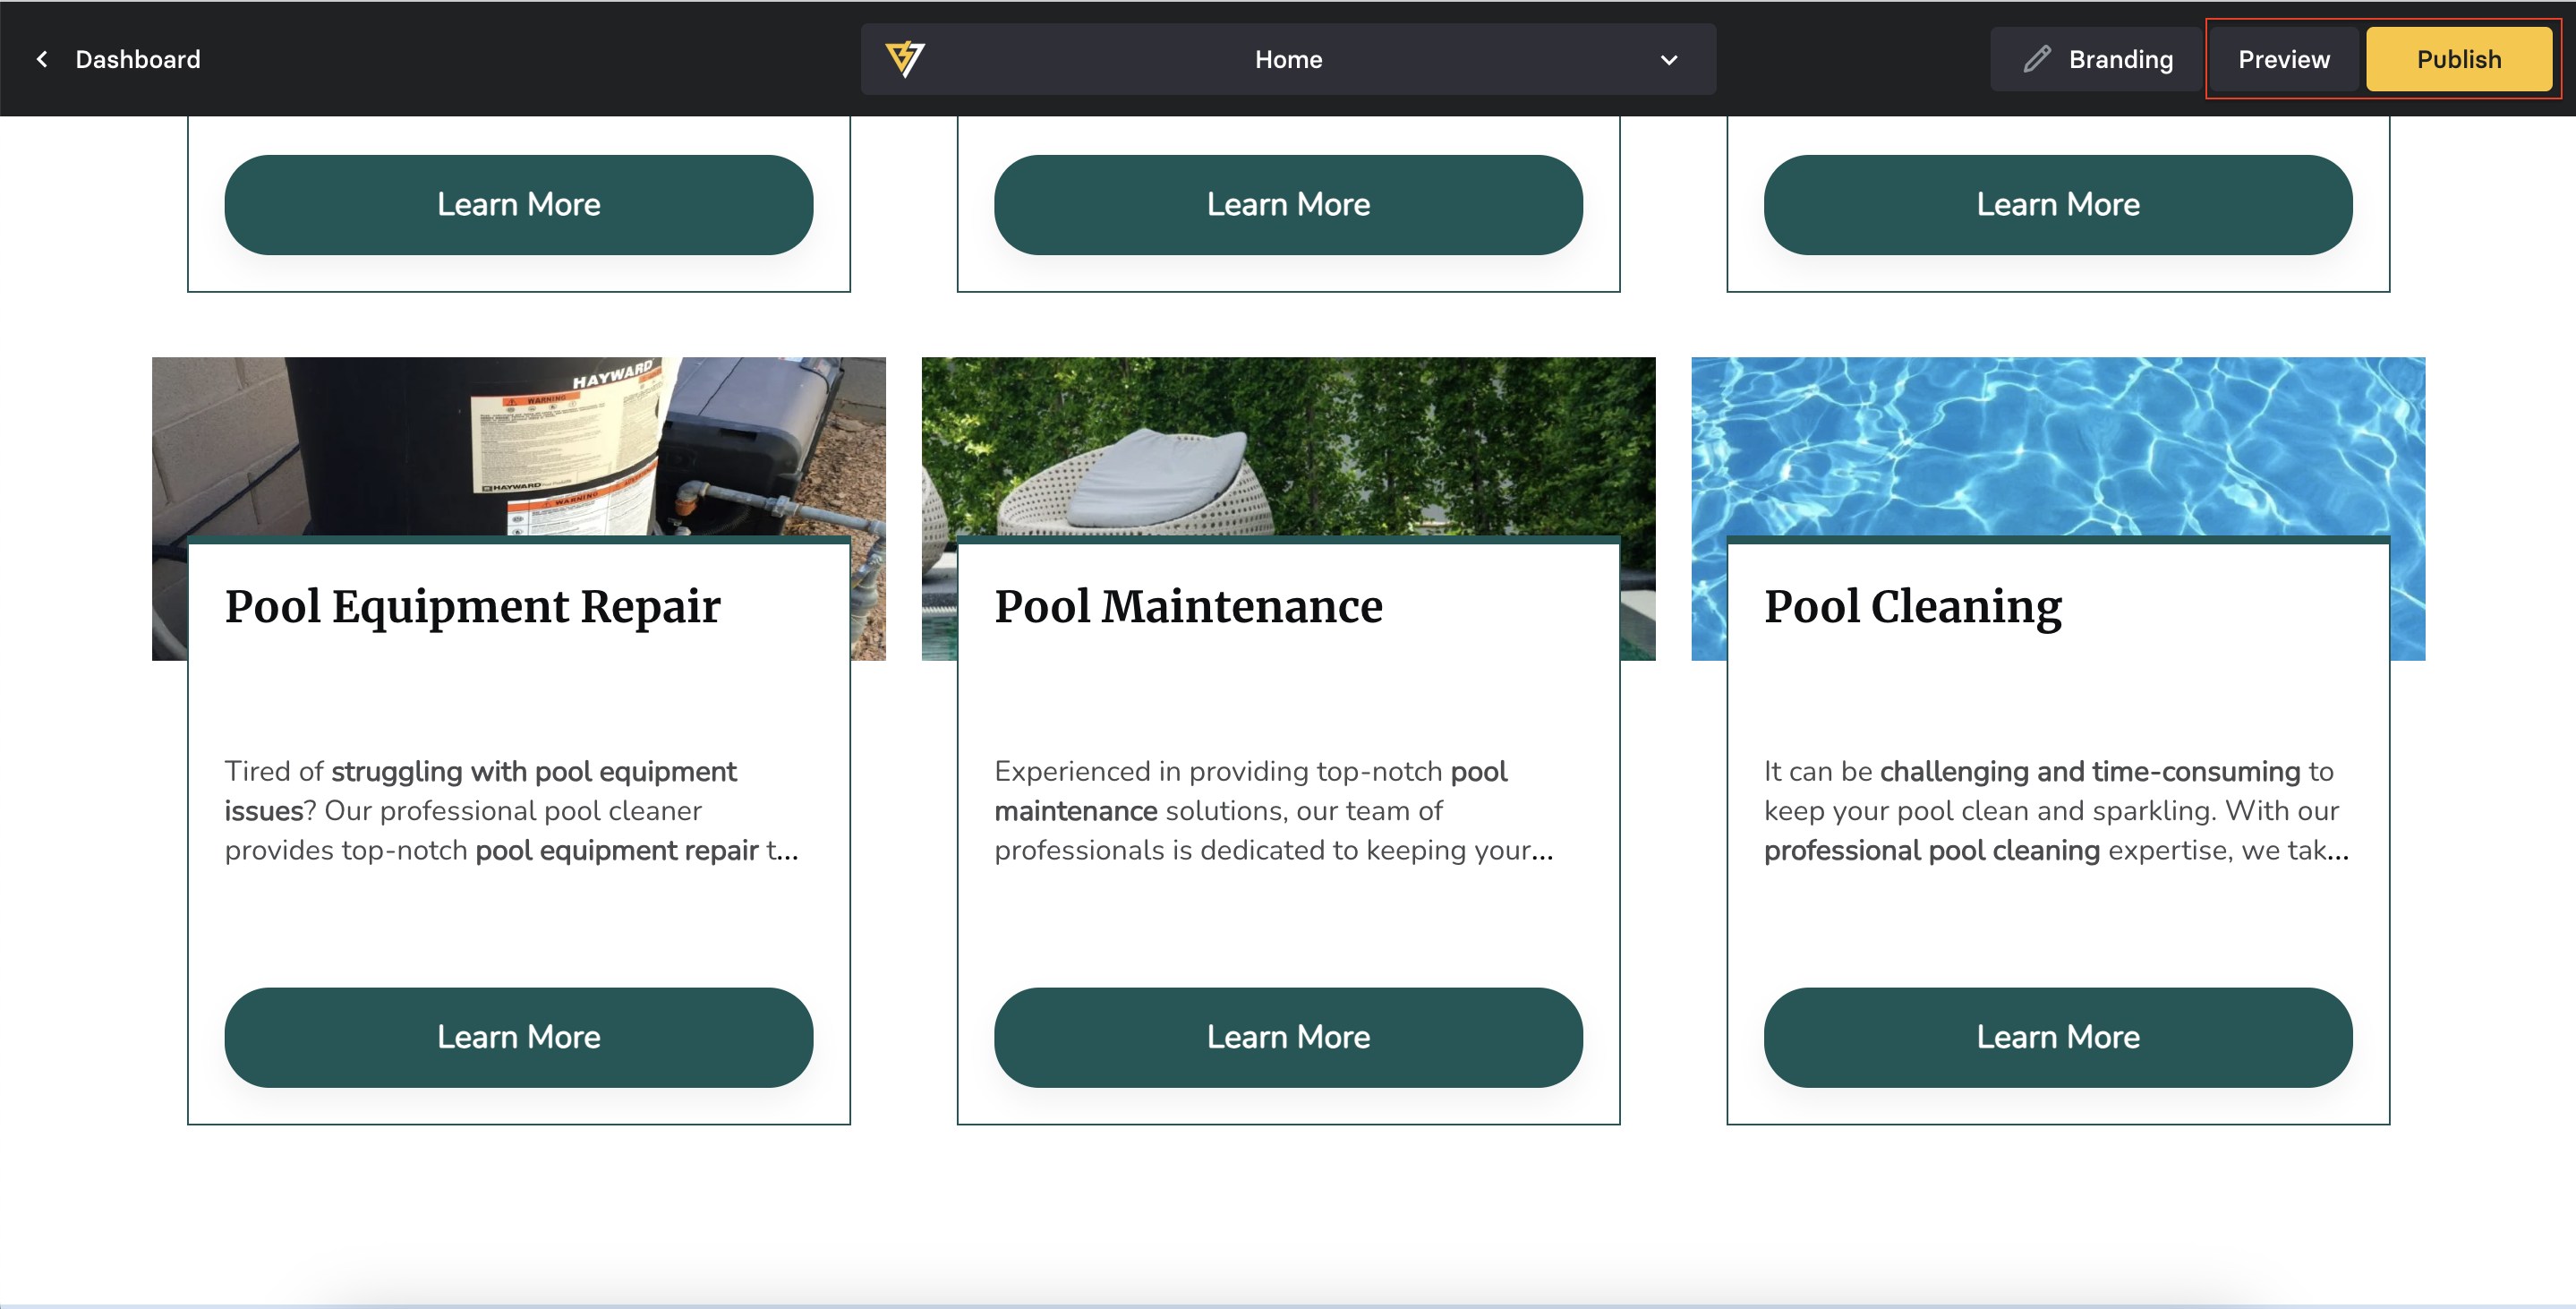Select the Pool Equipment Repair heading
This screenshot has height=1309, width=2576.
(472, 606)
